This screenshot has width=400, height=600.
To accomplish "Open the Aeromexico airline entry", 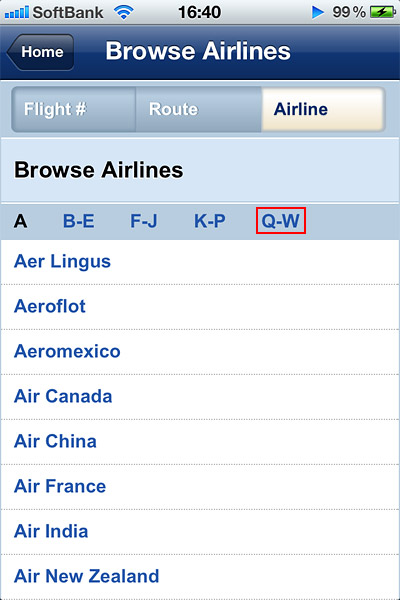I will pyautogui.click(x=200, y=352).
